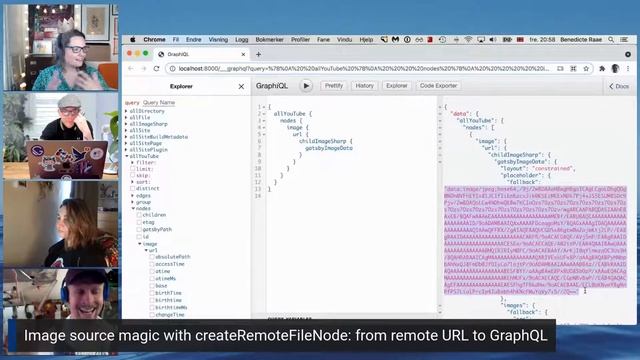Click the battery icon in menu bar

click(x=507, y=40)
